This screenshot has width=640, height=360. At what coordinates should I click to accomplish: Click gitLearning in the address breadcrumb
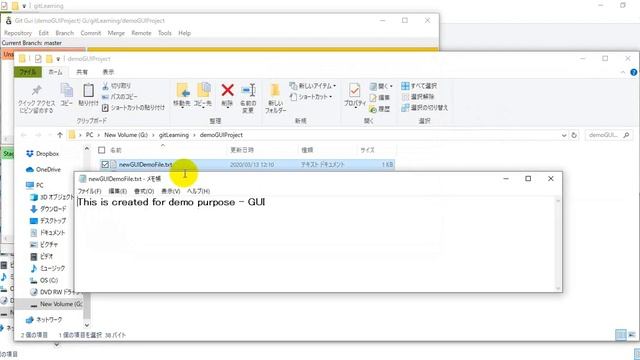(174, 135)
